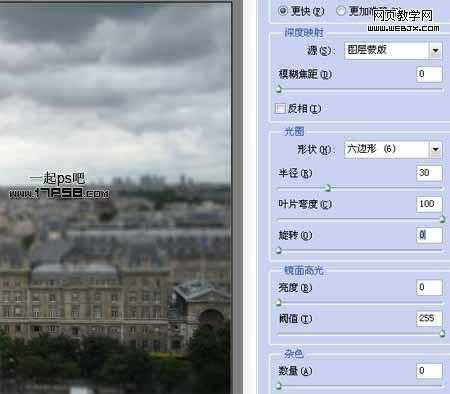Screen dimensions: 450x394
Task: Click the 阈值 (Threshold) slider handle
Action: (x=442, y=334)
